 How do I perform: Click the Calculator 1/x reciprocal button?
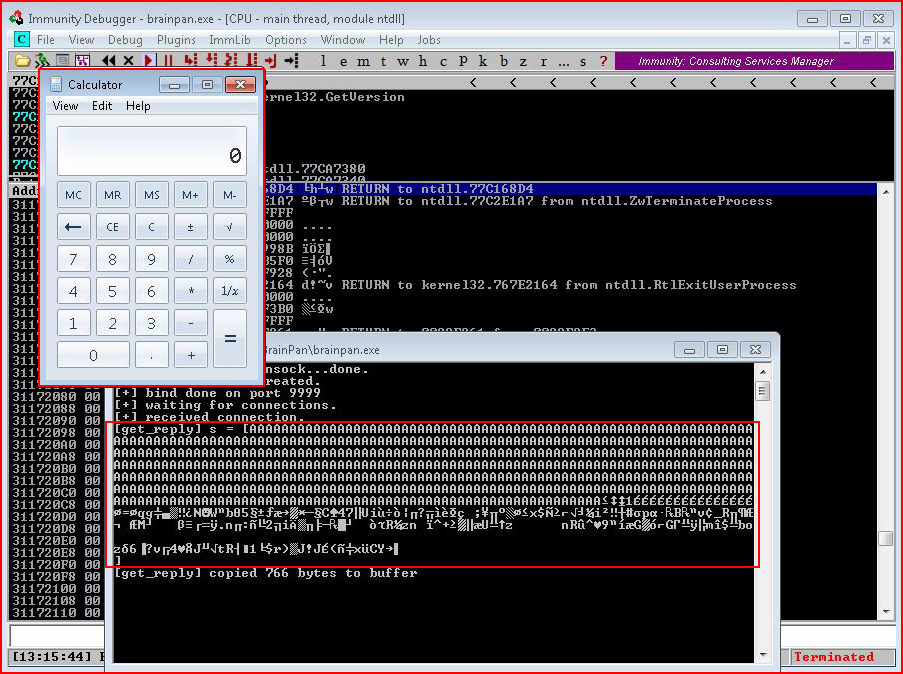[x=230, y=291]
